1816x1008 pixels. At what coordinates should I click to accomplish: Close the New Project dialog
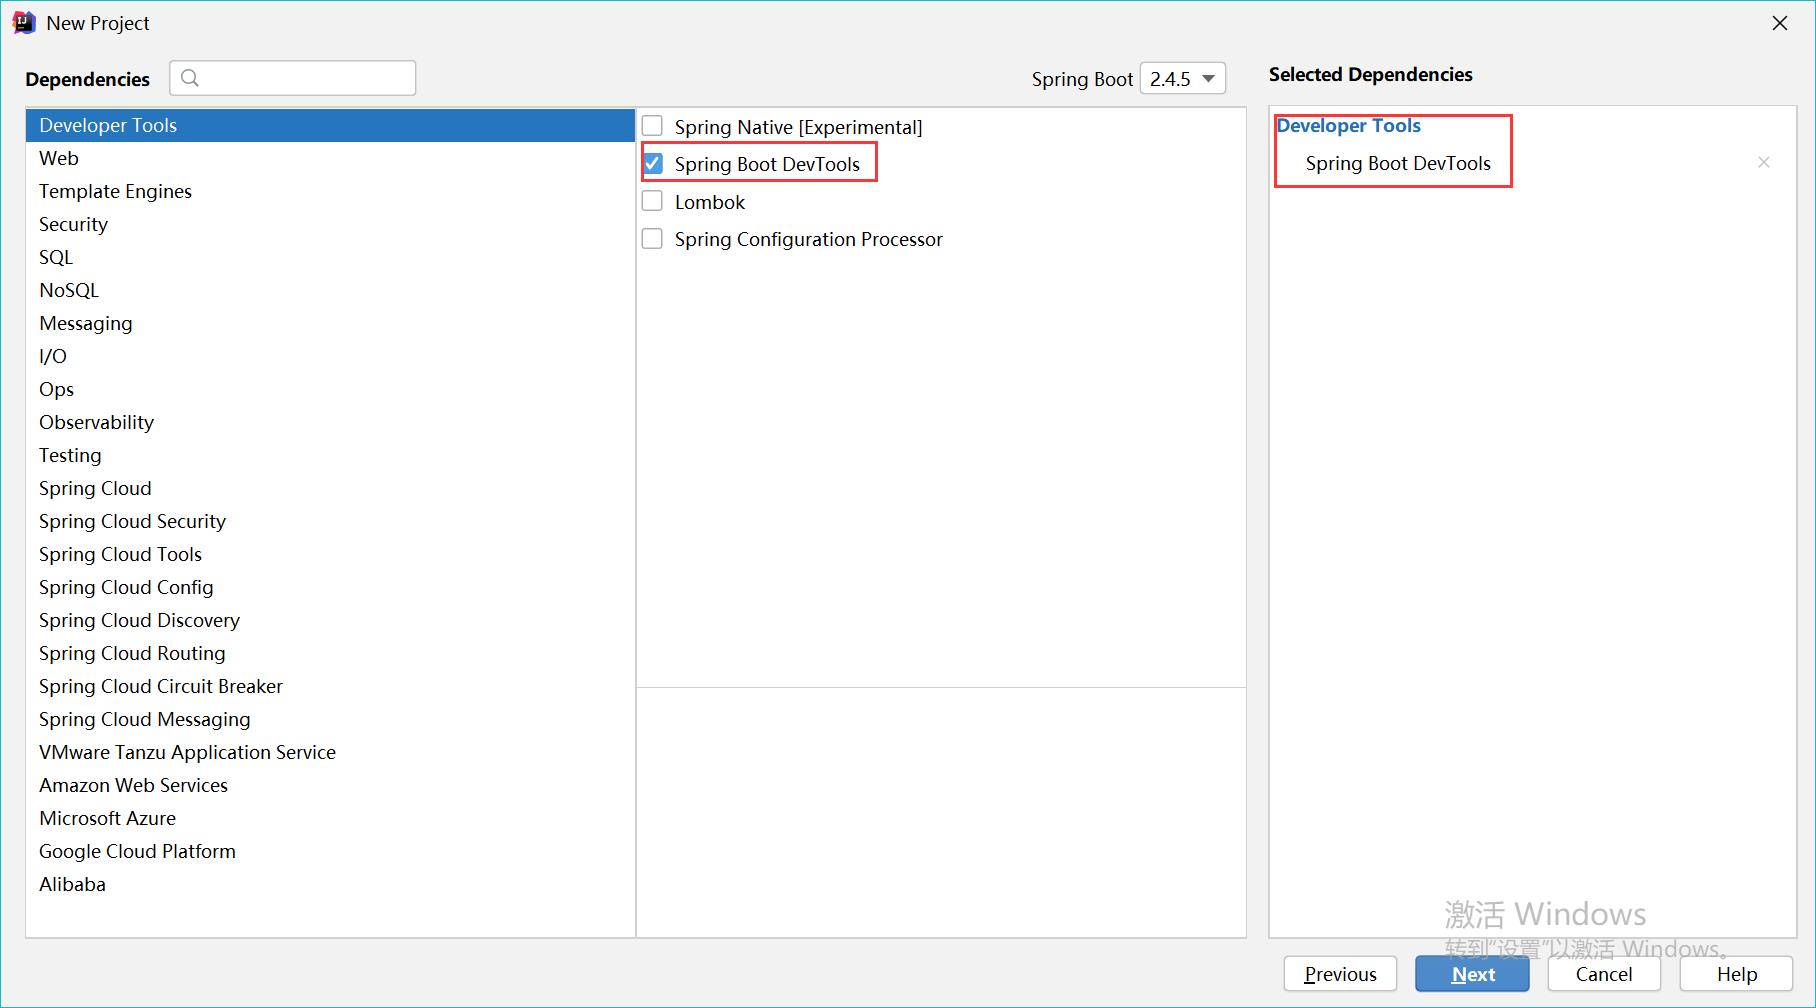pyautogui.click(x=1780, y=23)
